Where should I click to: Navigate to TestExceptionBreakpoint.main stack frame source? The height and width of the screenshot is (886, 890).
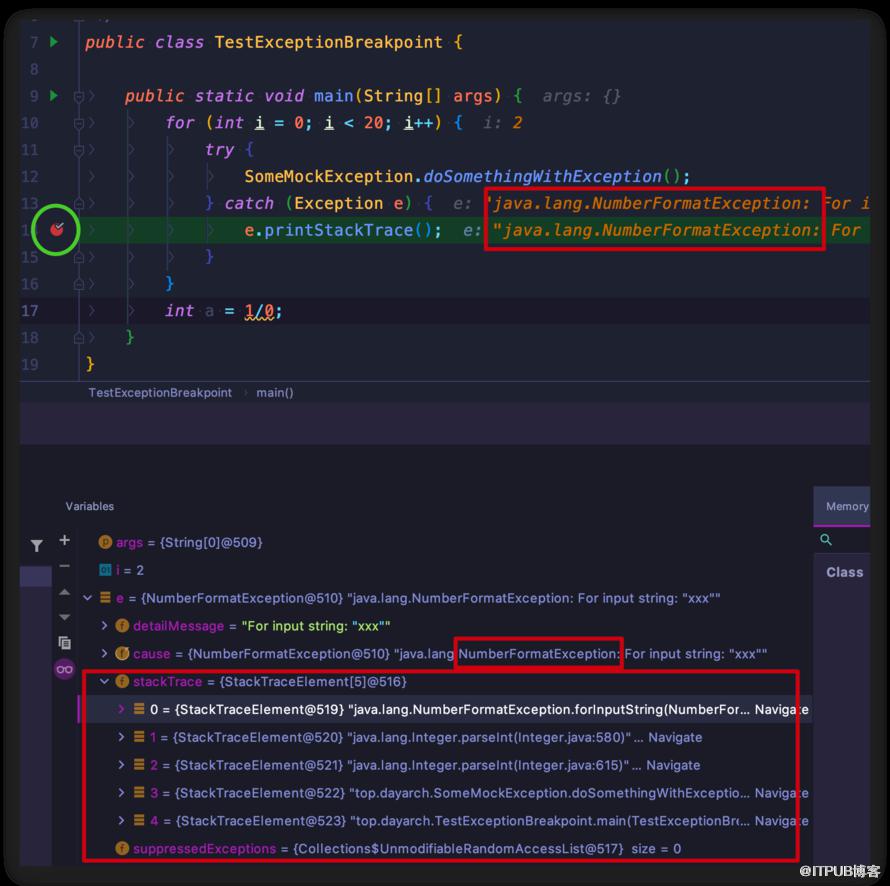[782, 821]
